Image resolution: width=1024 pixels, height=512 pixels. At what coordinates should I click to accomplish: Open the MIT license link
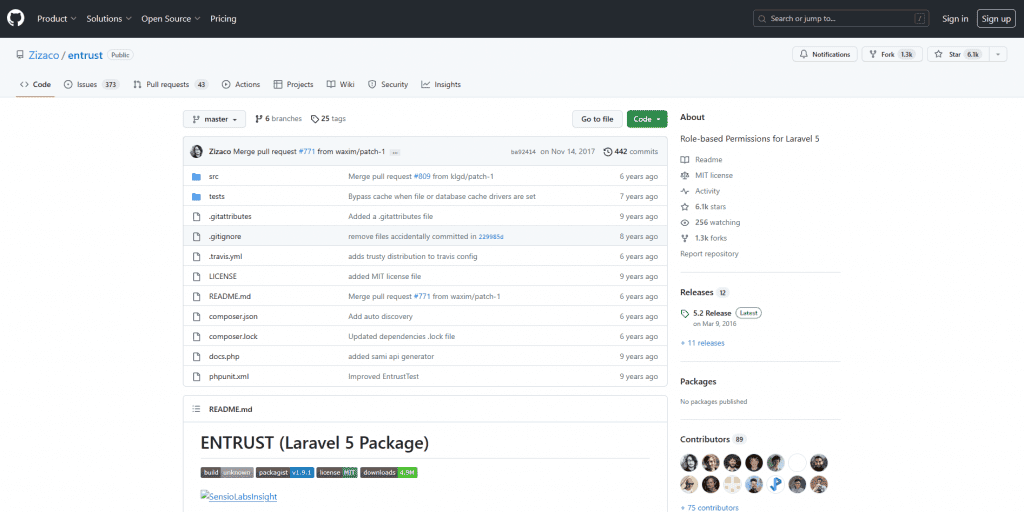pyautogui.click(x=707, y=176)
